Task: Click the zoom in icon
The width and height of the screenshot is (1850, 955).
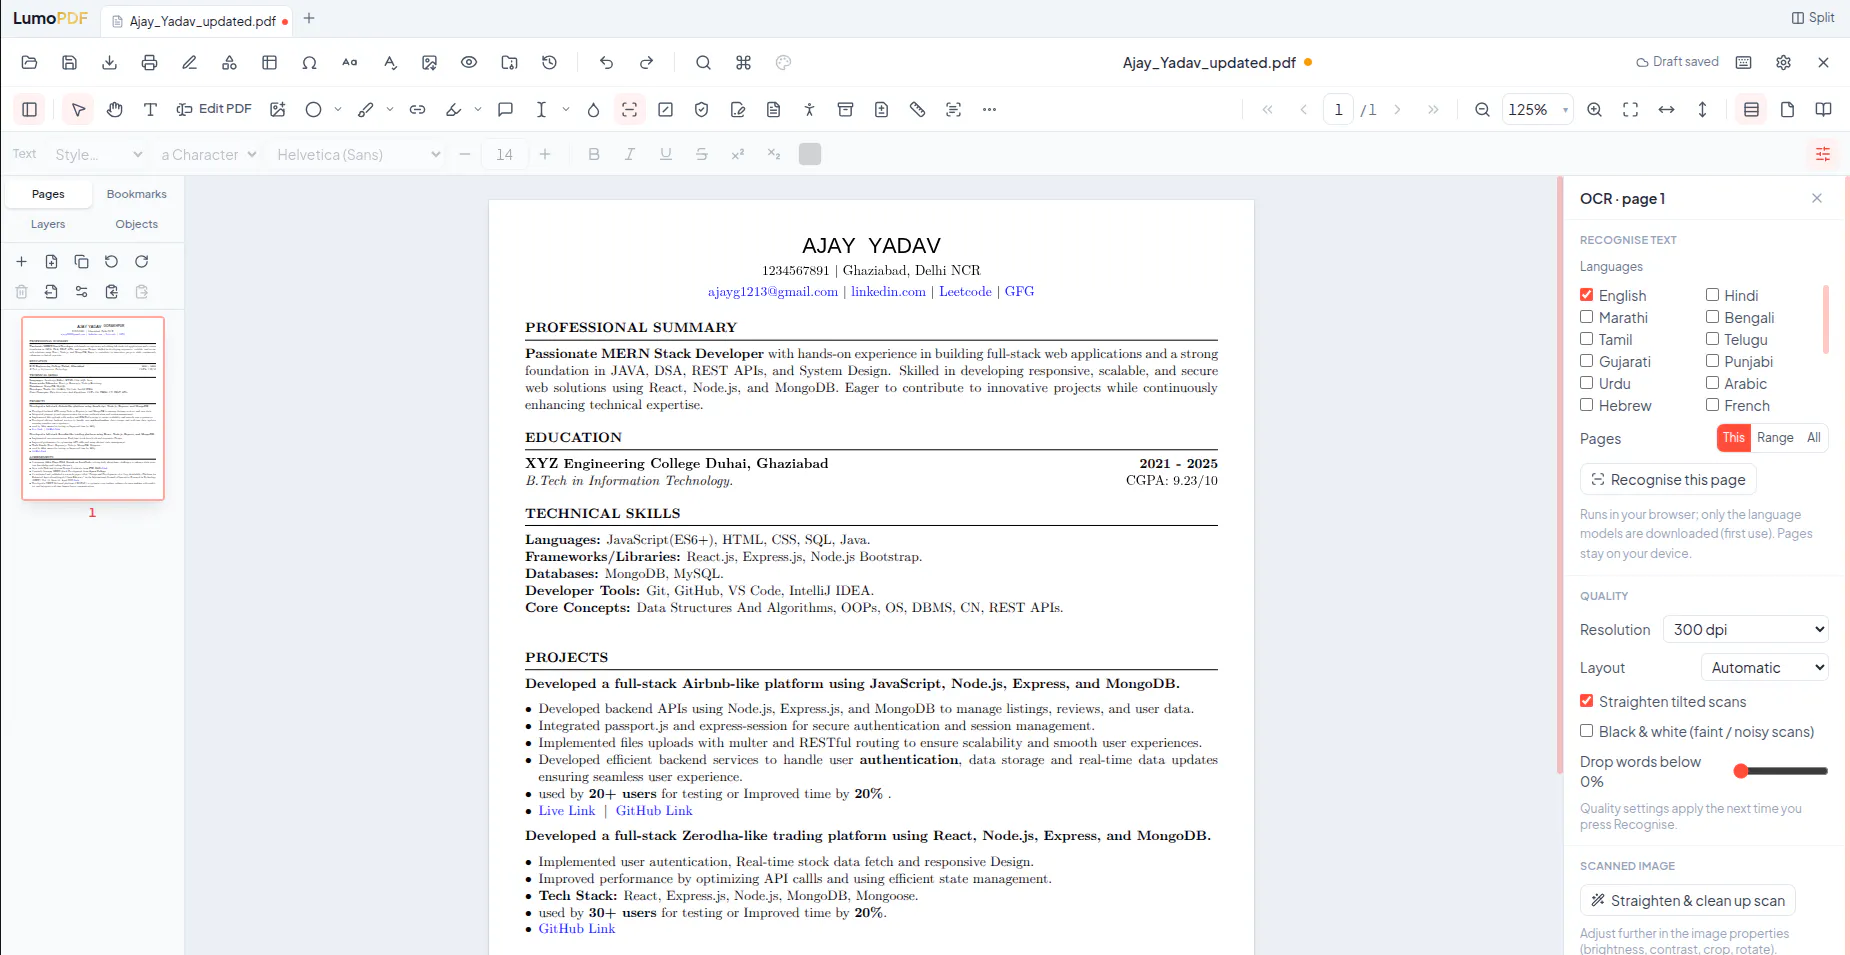Action: 1595,110
